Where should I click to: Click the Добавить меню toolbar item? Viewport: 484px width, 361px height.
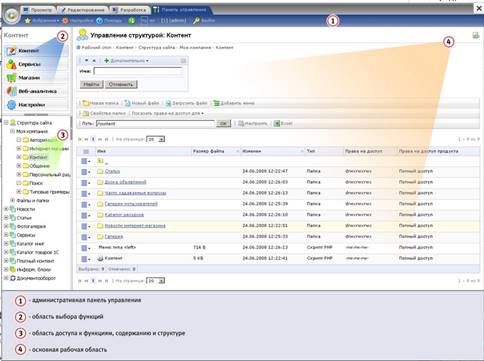coord(234,103)
